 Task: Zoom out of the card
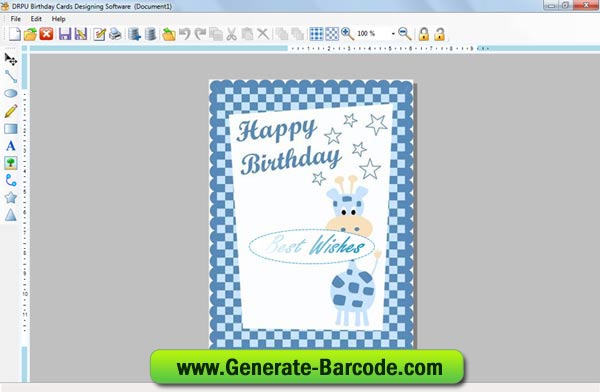coord(404,34)
